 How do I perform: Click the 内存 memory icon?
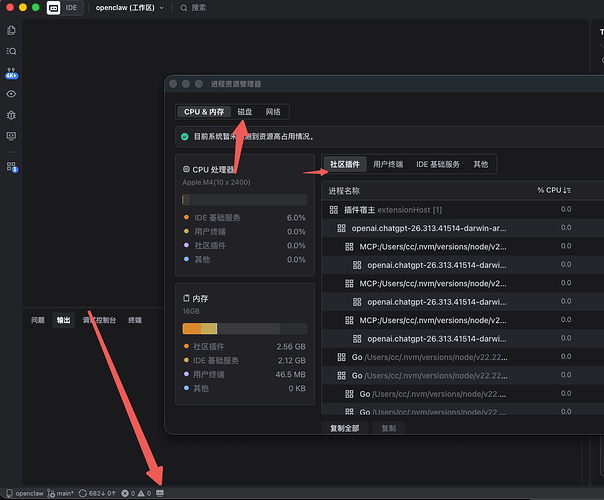coord(186,298)
